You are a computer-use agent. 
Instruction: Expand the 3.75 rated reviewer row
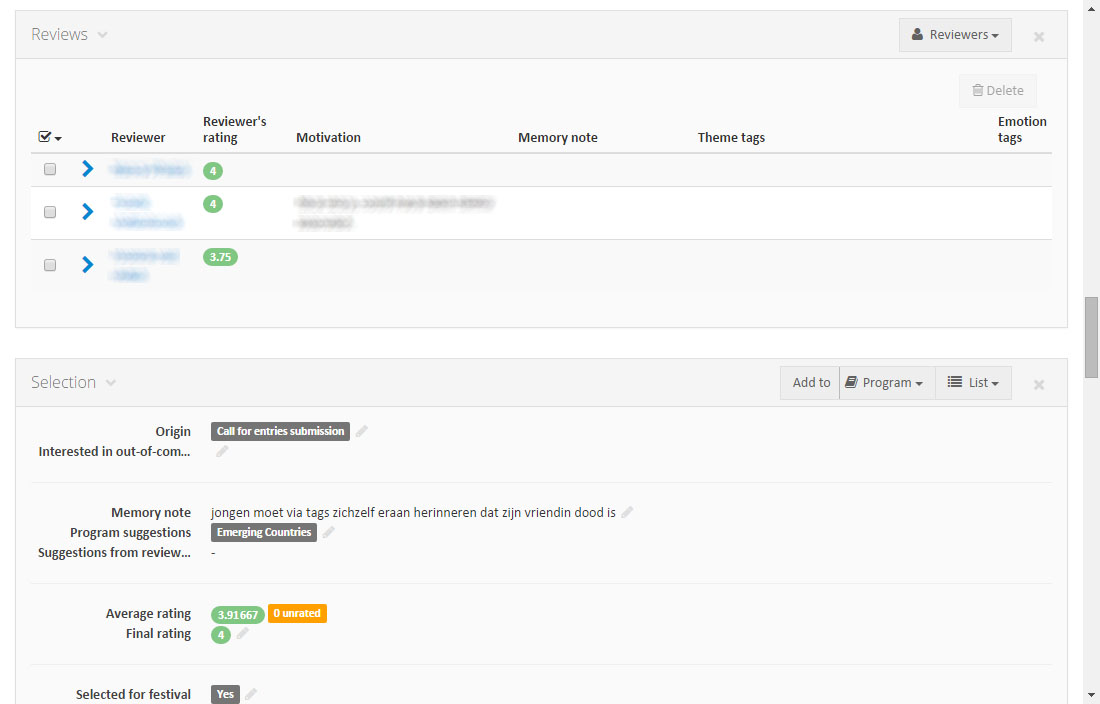point(88,264)
